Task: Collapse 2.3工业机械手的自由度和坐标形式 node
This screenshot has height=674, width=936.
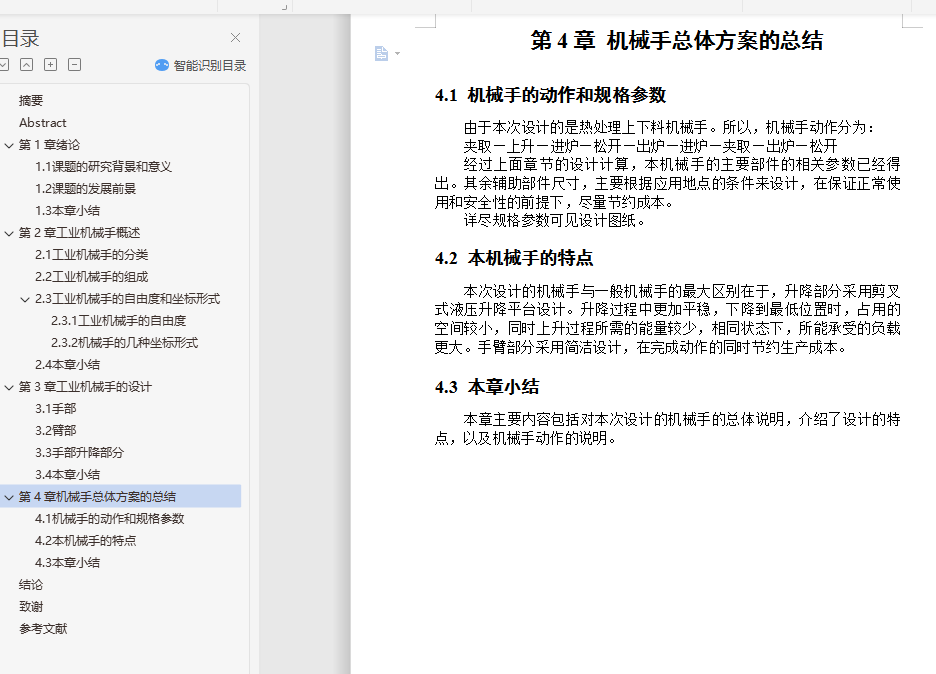Action: point(25,299)
